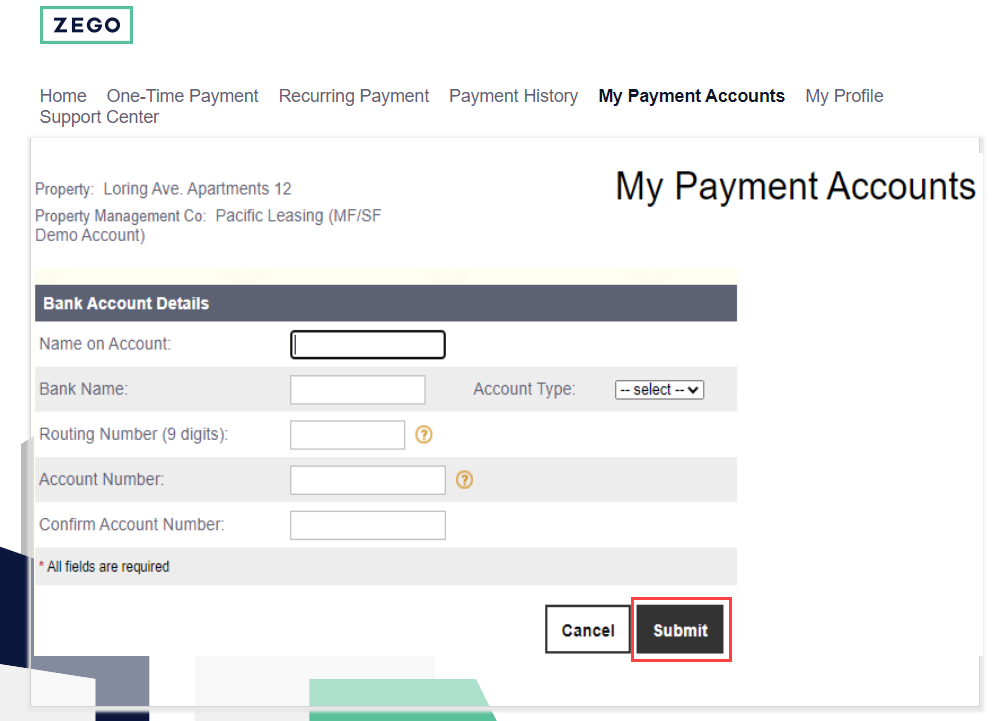The image size is (996, 721).
Task: Visit the Support Center link
Action: (x=99, y=117)
